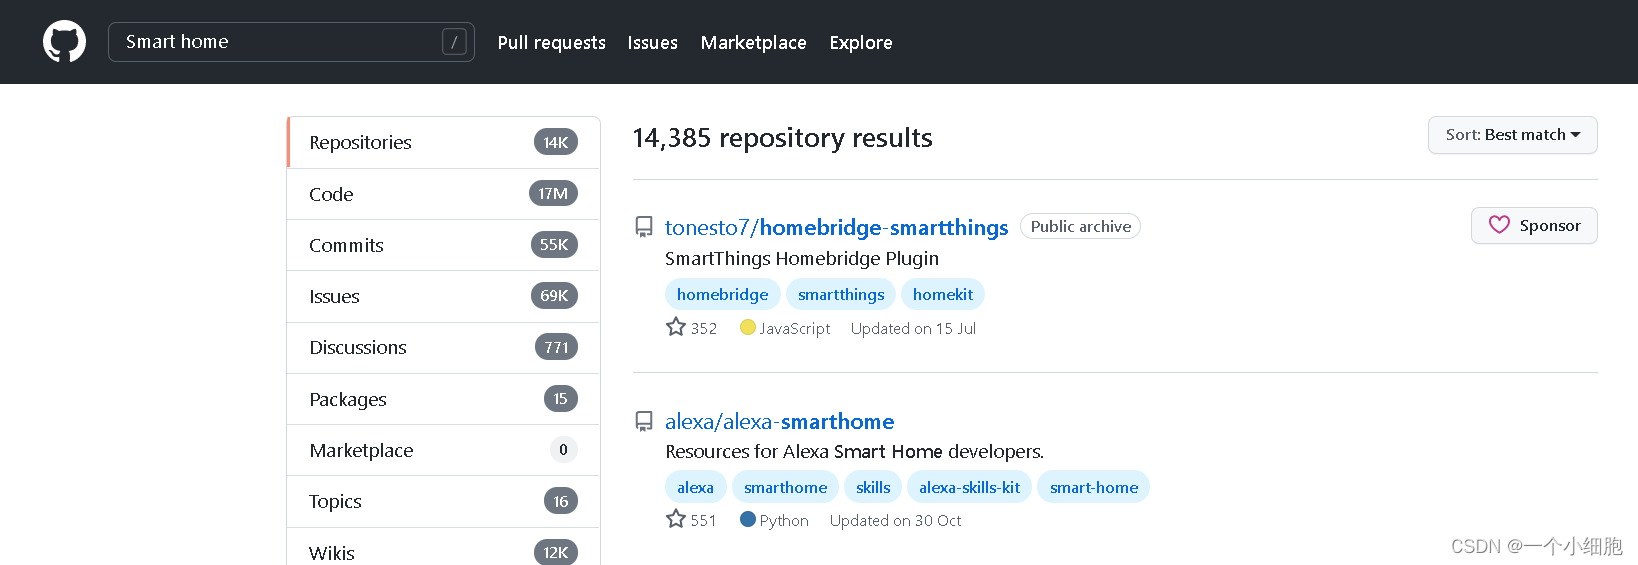Show Code results in the sidebar

pos(331,194)
